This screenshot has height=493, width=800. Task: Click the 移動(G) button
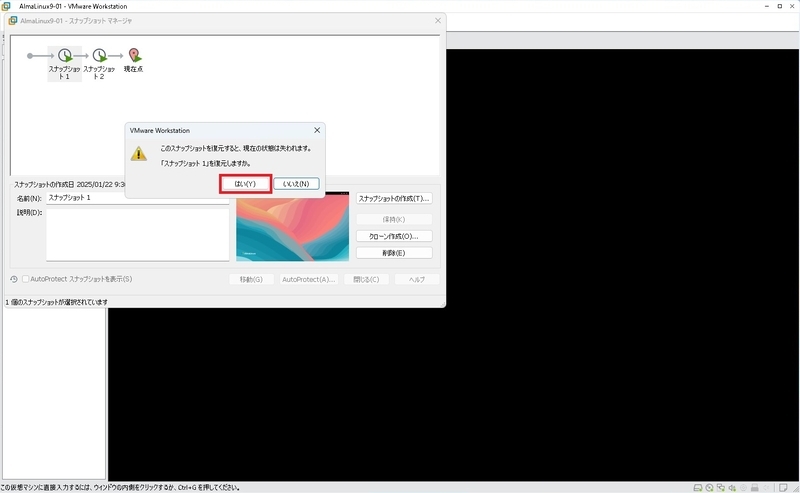[x=251, y=280]
